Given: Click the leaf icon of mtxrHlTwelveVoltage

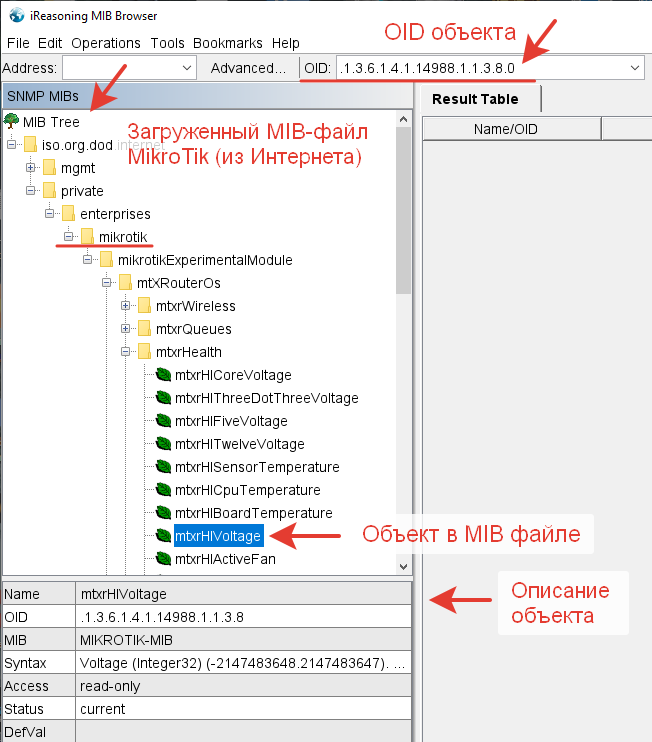Looking at the screenshot, I should click(163, 444).
